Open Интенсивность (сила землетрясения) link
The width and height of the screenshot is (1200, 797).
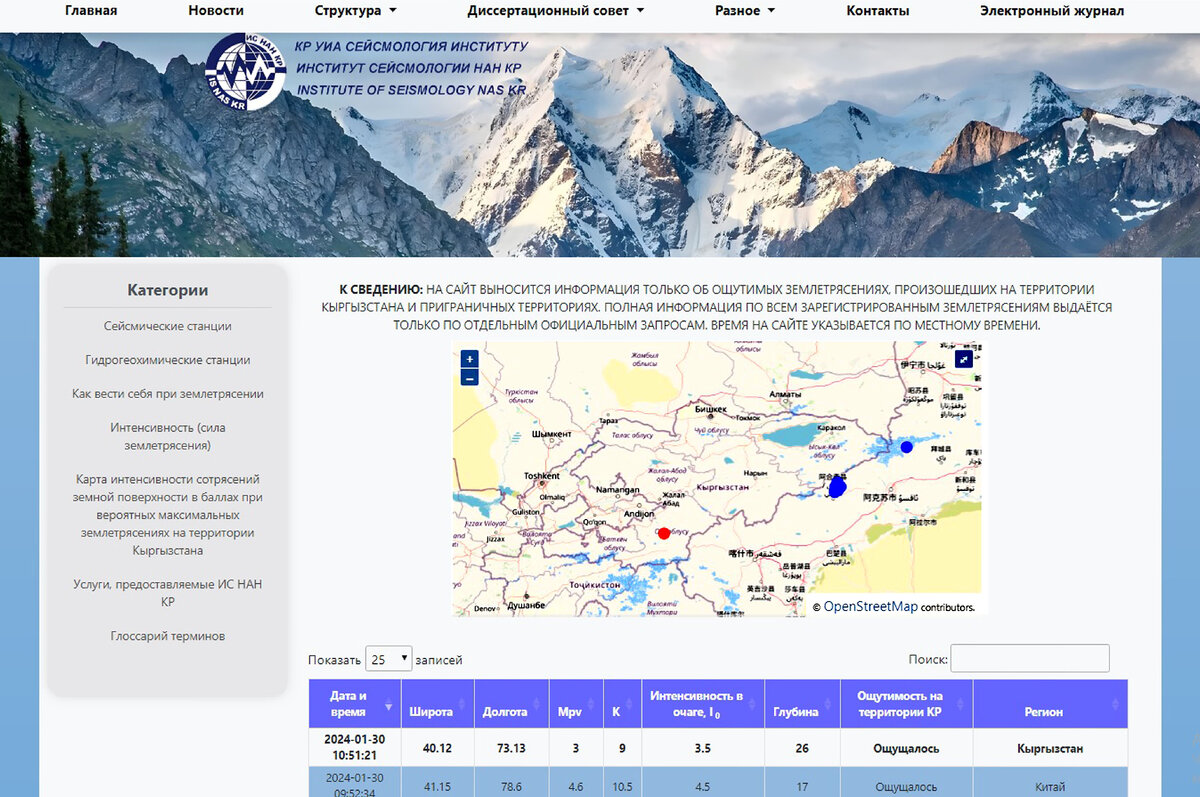coord(168,436)
